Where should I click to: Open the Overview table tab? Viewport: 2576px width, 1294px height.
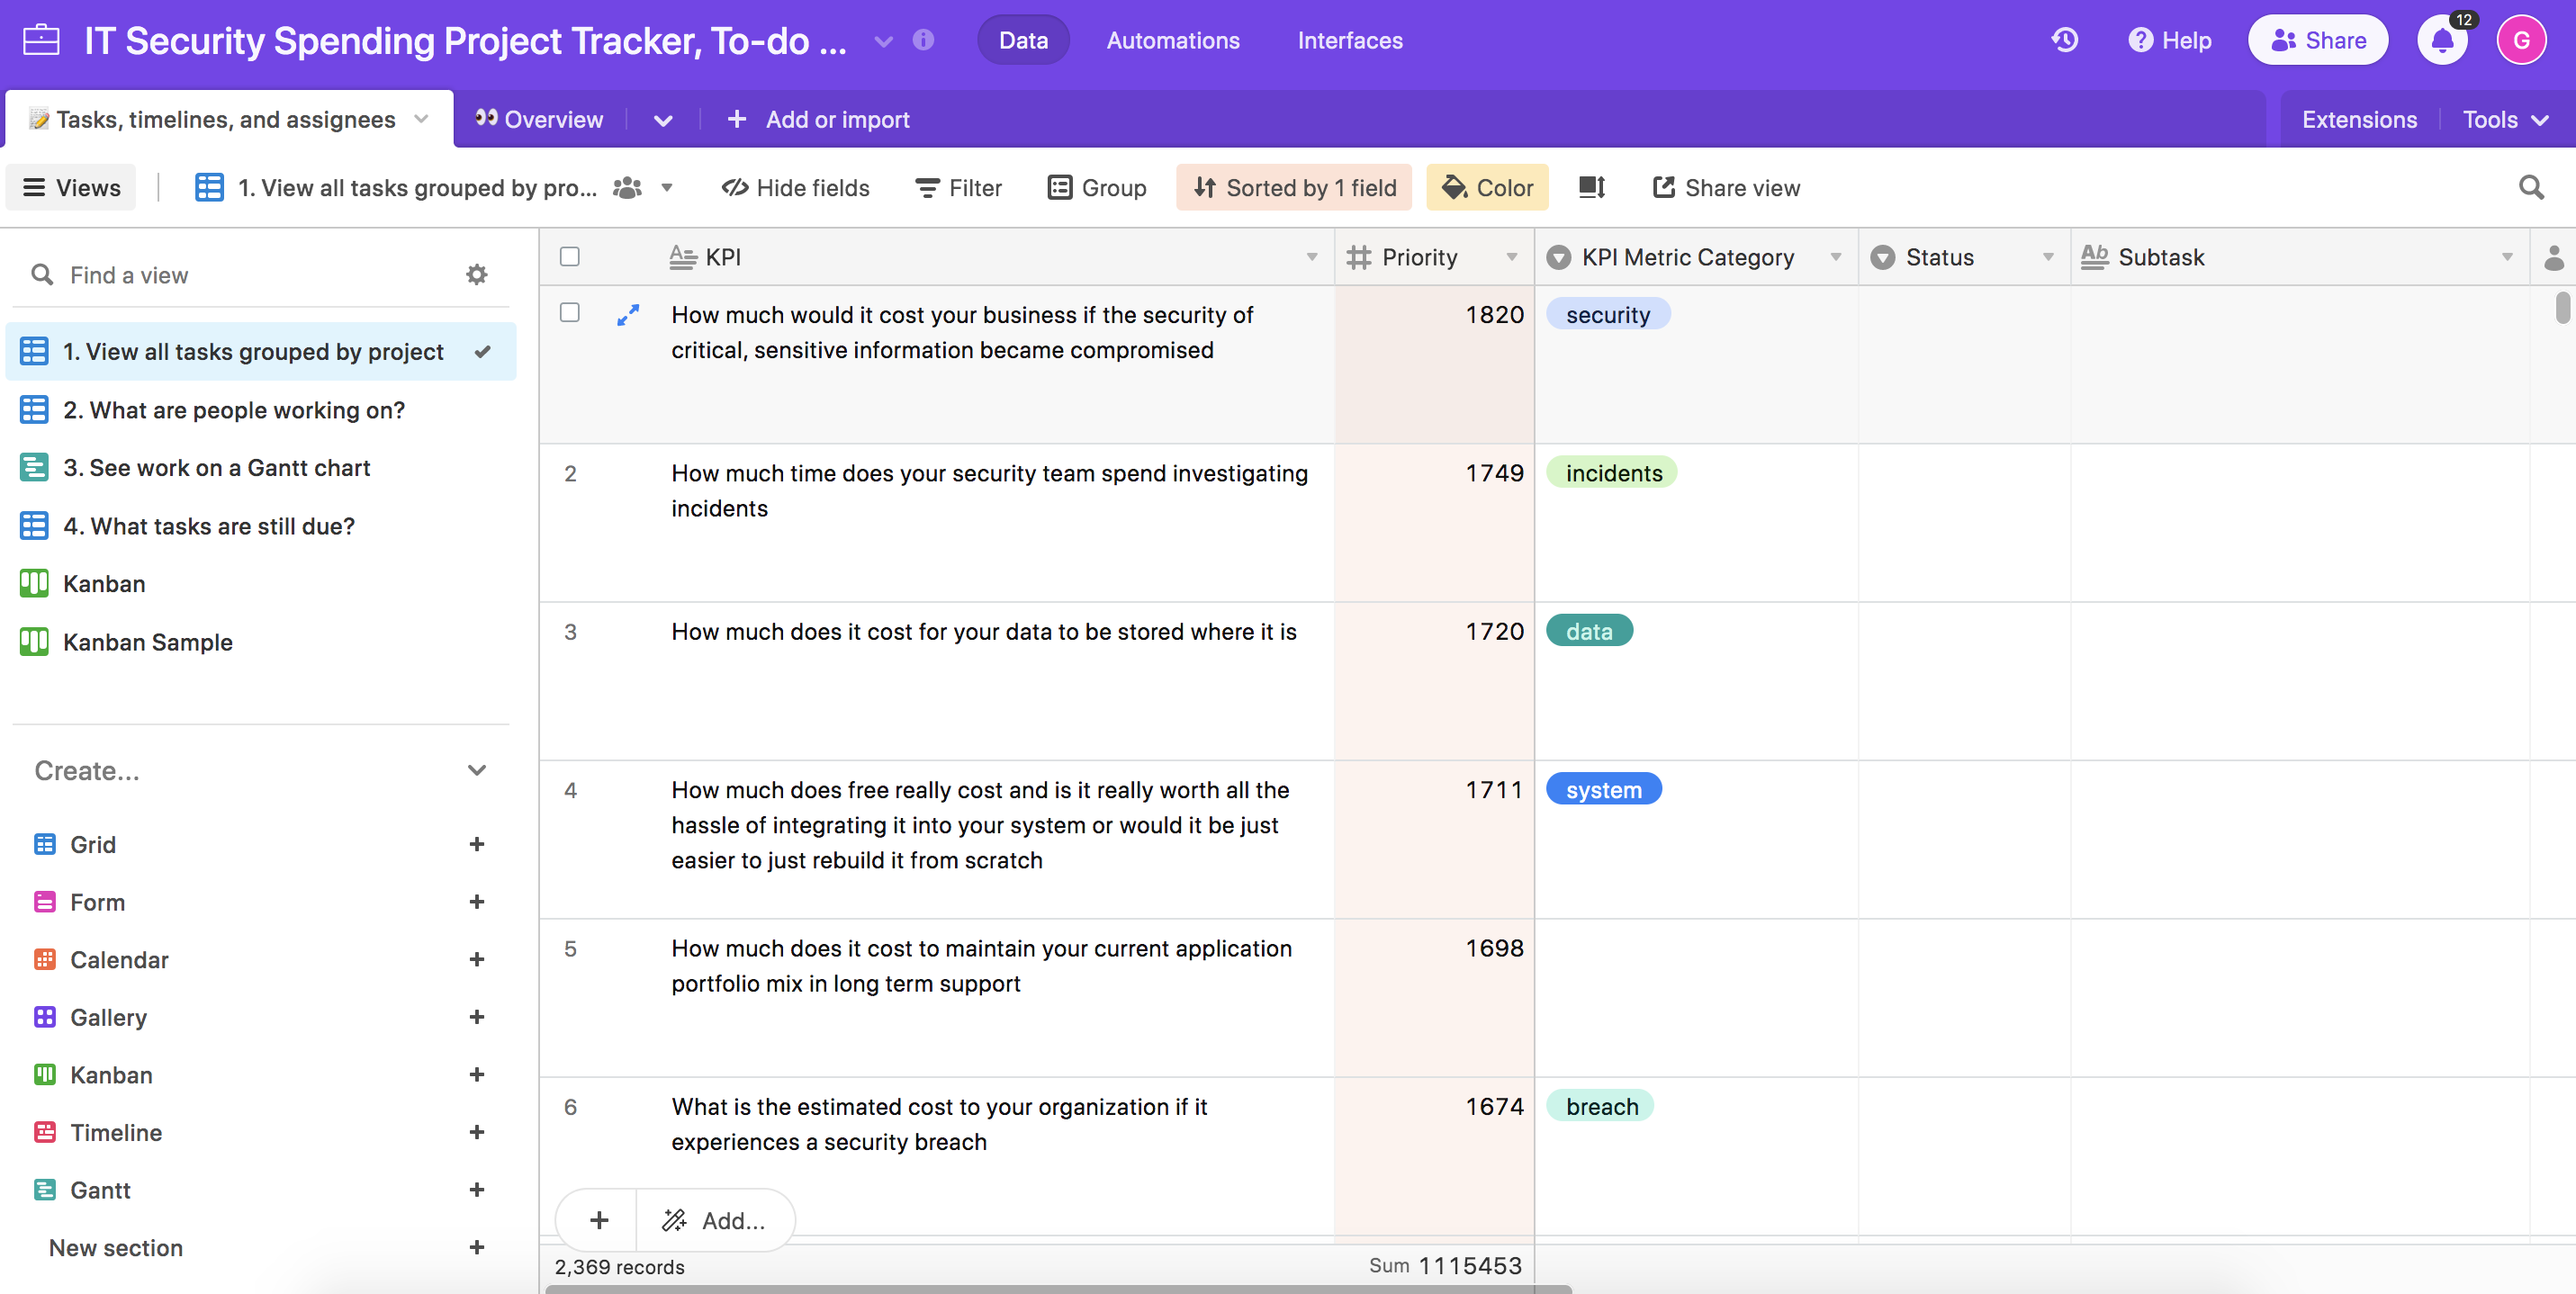(538, 119)
